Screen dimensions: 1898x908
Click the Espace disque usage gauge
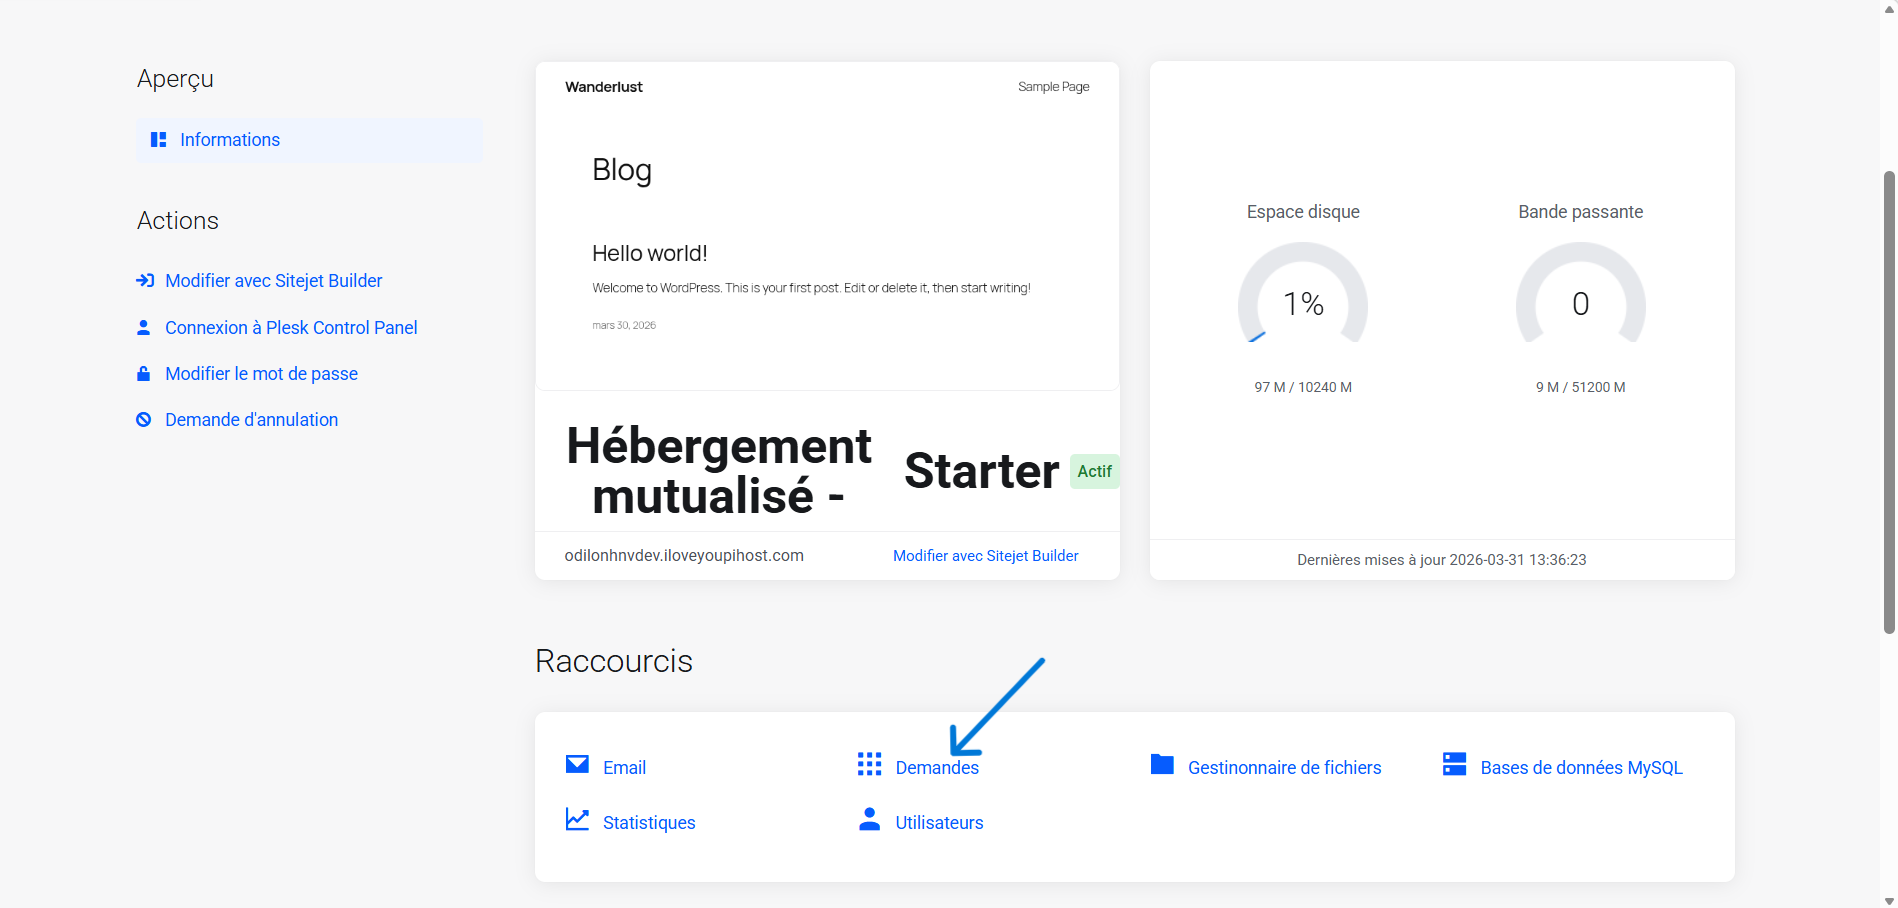click(1302, 300)
